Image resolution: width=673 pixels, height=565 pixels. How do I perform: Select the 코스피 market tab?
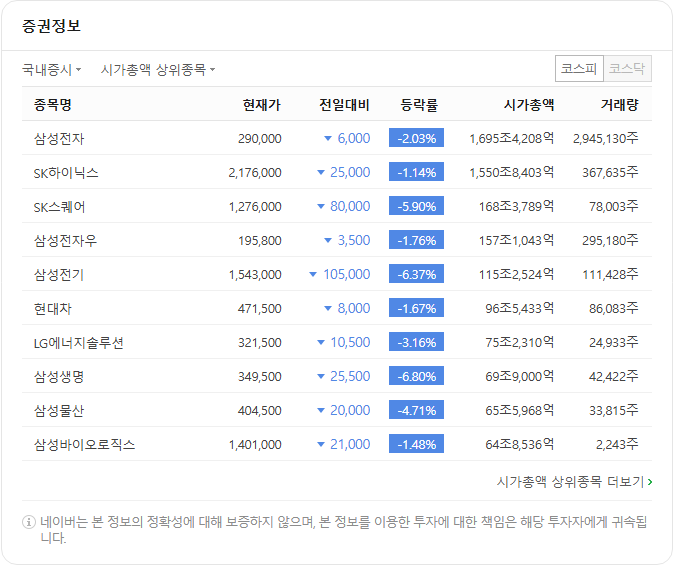coord(579,68)
